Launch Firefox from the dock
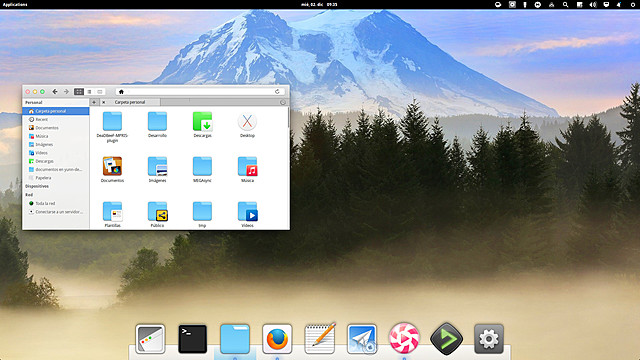 point(277,339)
